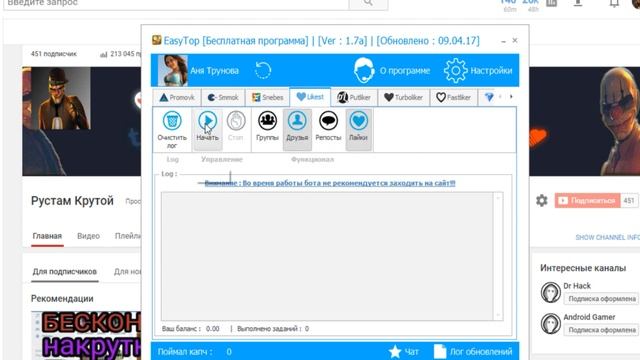This screenshot has width=640, height=360.
Task: Click the YouTube notifications bell icon
Action: 614,3
